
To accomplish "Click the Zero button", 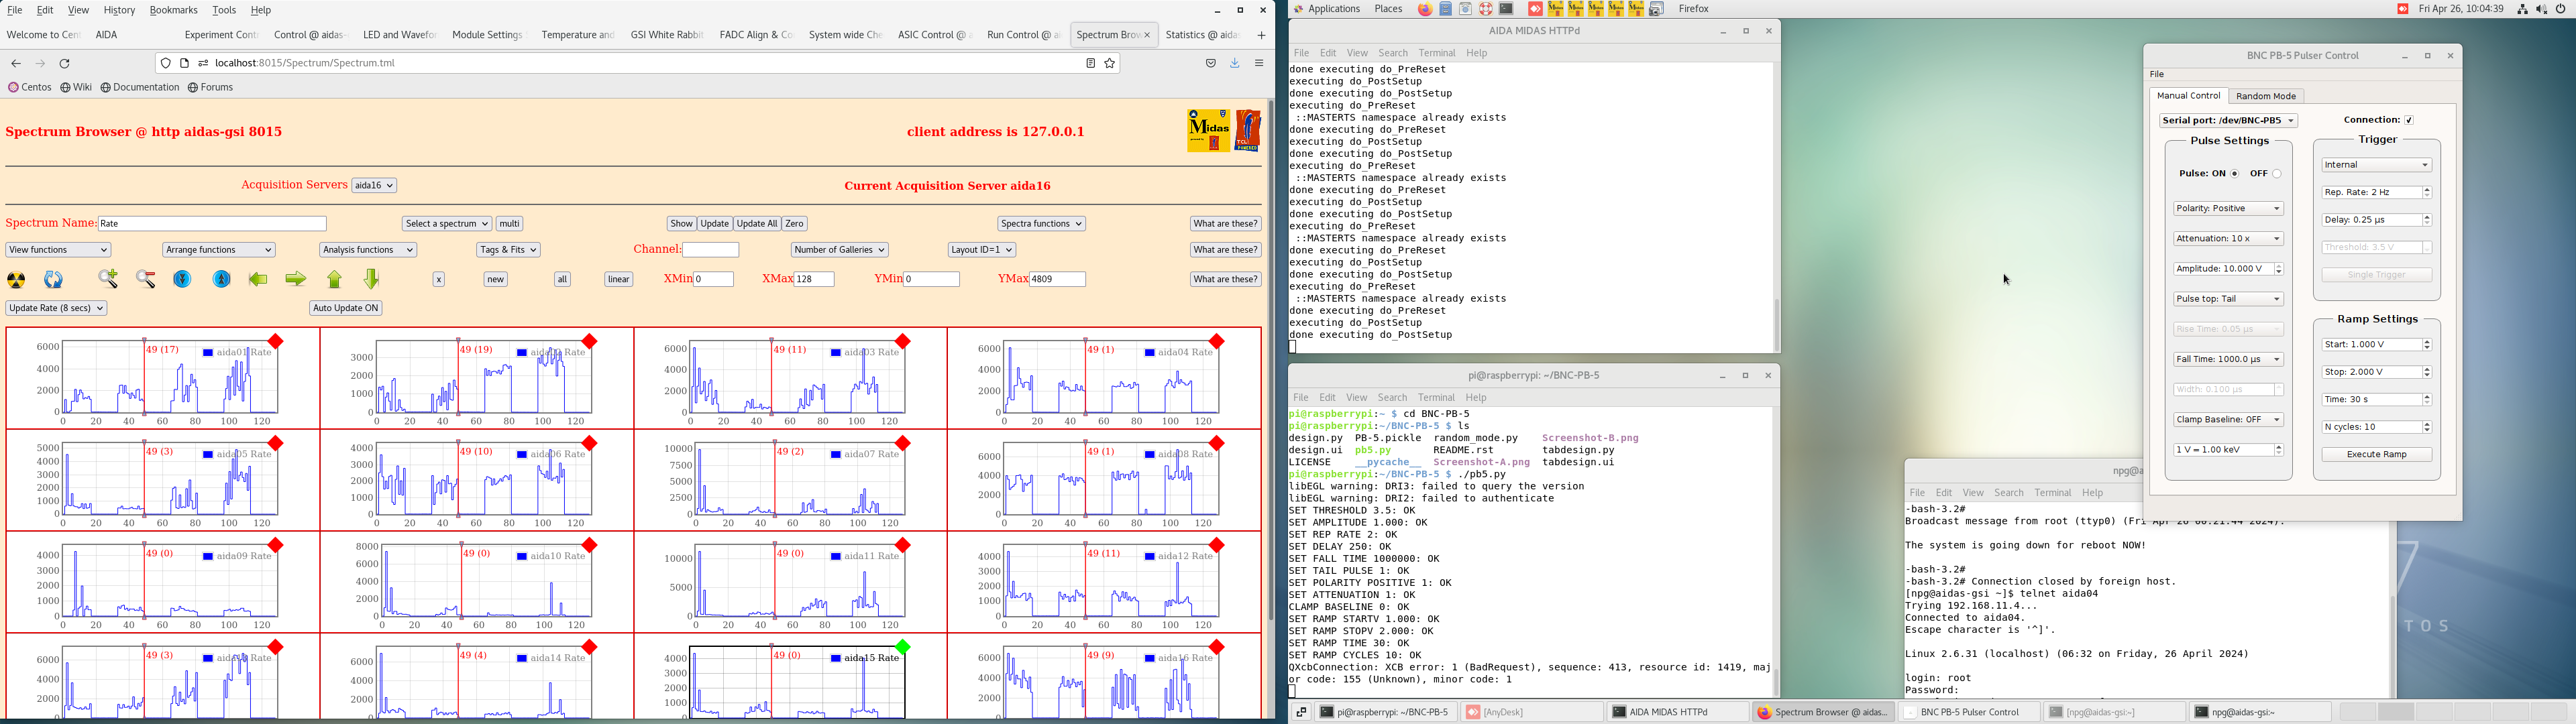I will click(x=794, y=224).
